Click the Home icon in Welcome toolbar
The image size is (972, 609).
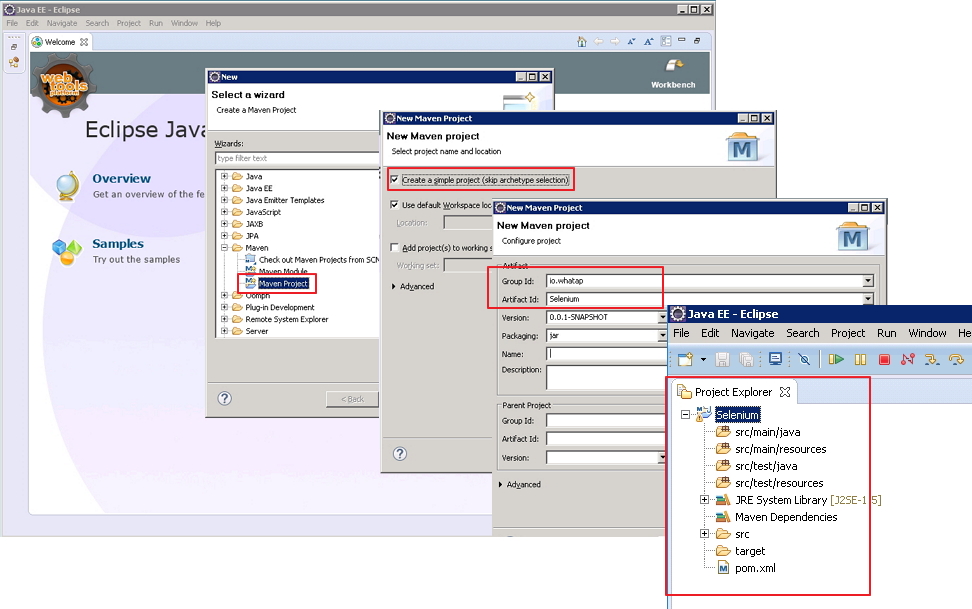coord(582,42)
